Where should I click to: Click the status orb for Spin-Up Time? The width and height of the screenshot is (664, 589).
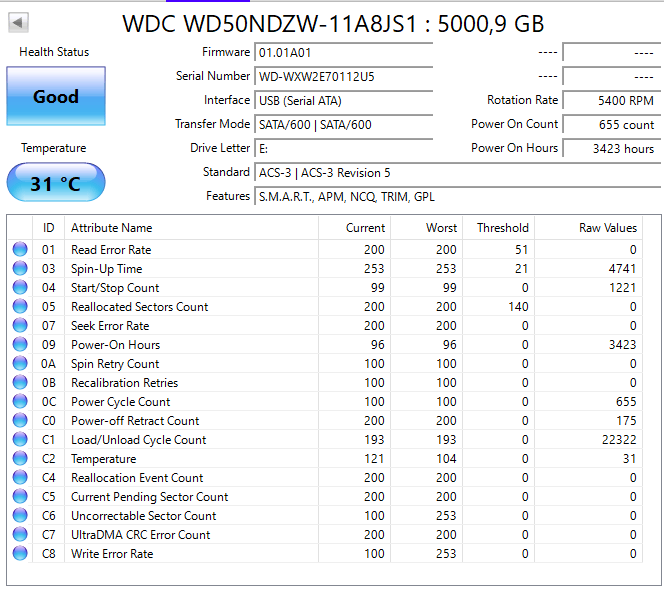click(20, 268)
